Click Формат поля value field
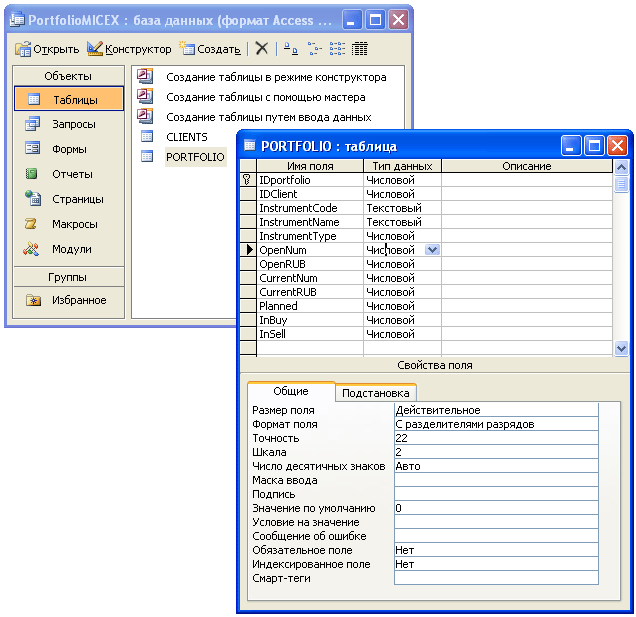Viewport: 636px width, 617px height. (496, 424)
